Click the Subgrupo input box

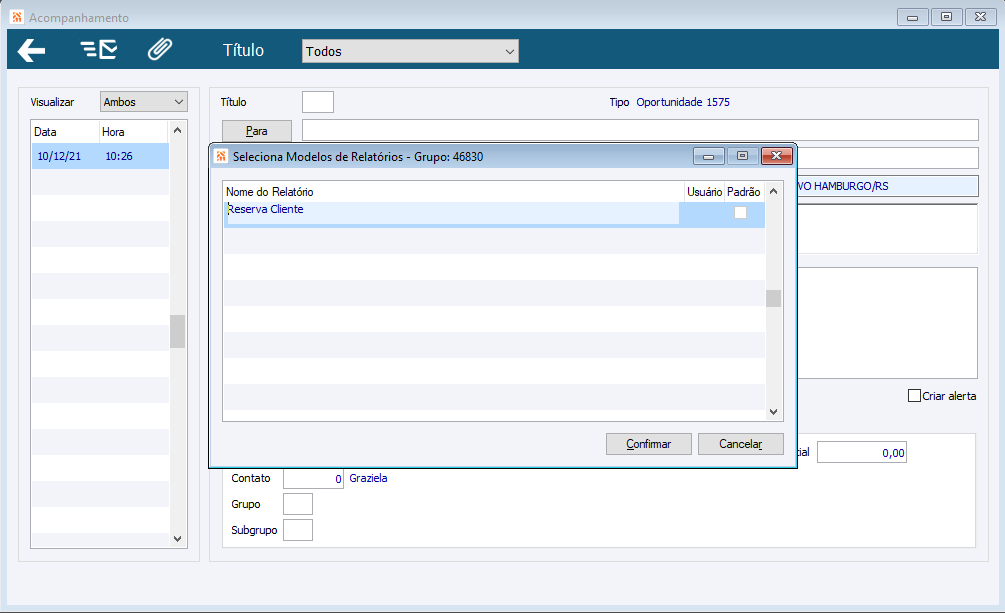(x=298, y=530)
